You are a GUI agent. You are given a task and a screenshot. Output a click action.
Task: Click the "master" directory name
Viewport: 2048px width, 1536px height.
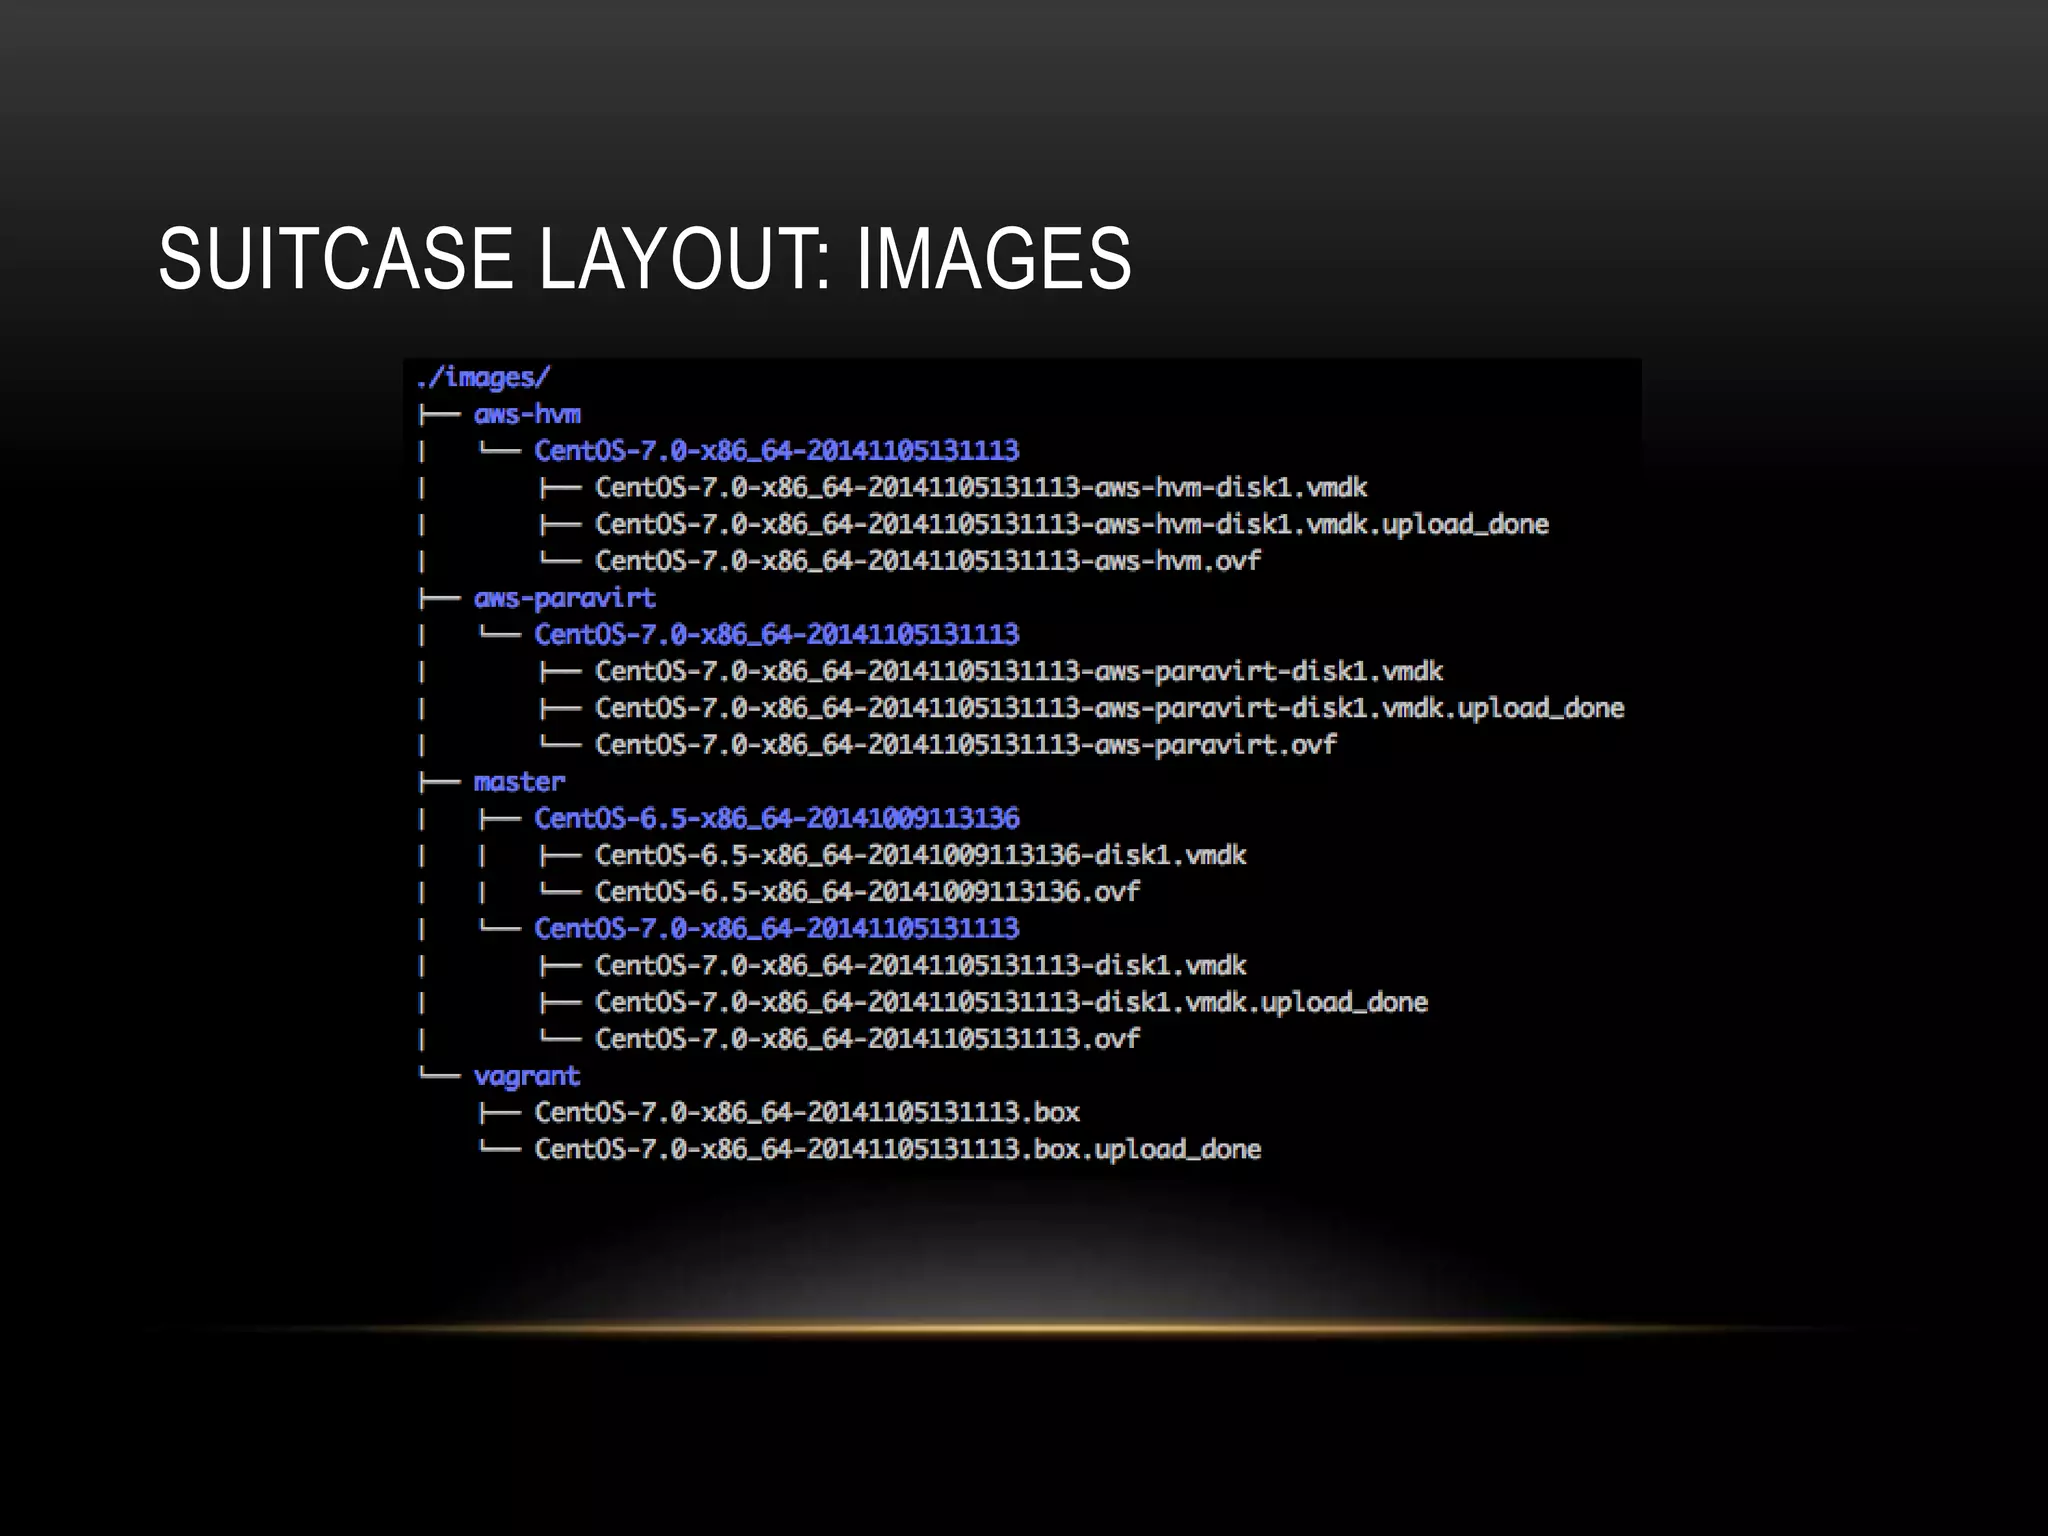click(x=519, y=782)
